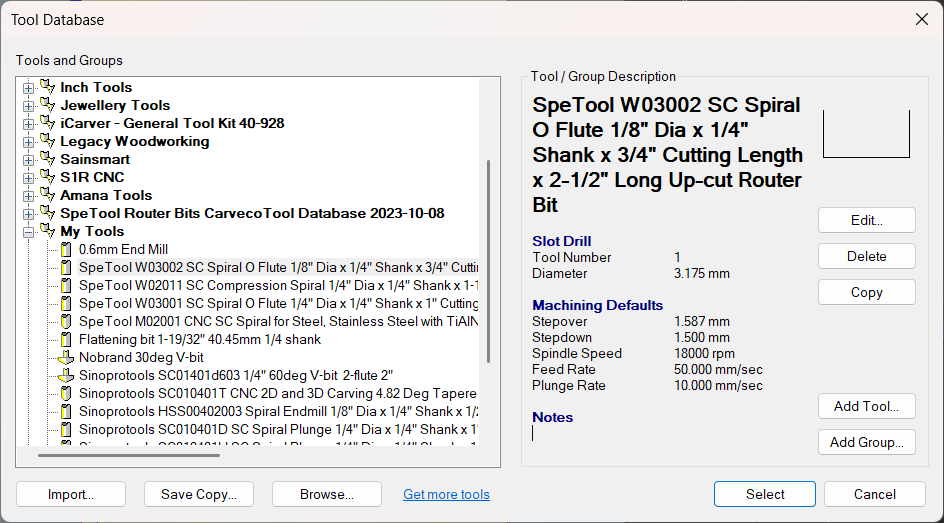Open the Get more tools link
The image size is (944, 523).
[x=446, y=494]
